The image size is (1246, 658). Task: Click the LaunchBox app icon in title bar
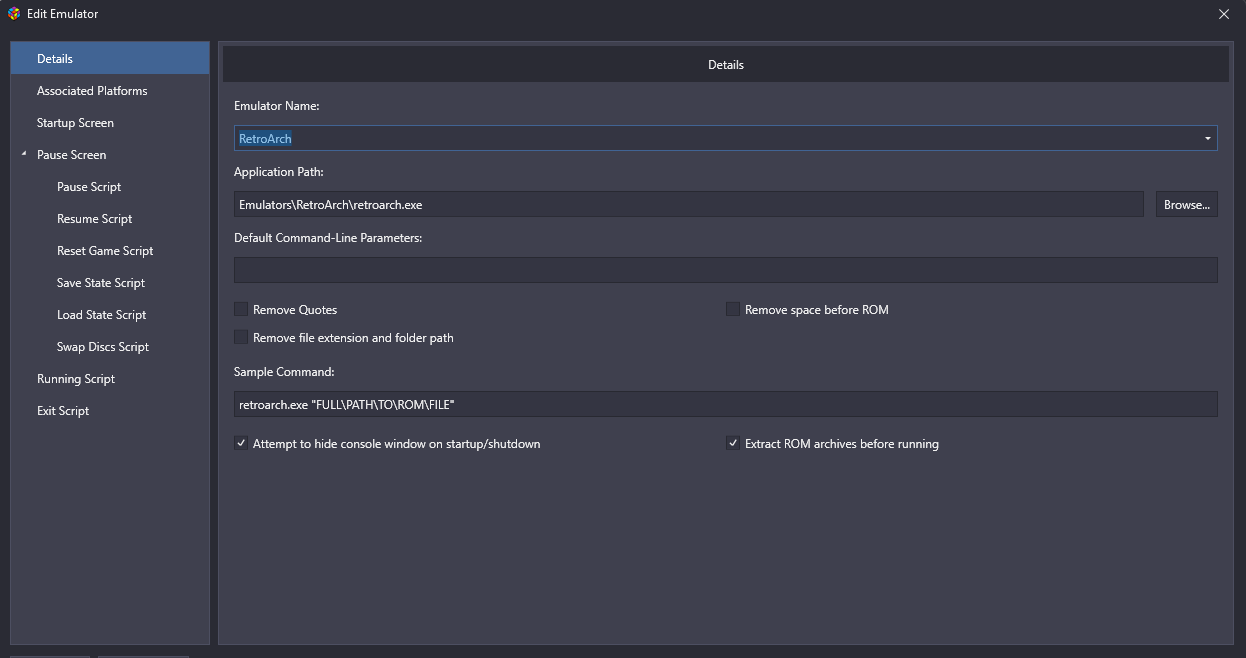pyautogui.click(x=14, y=14)
